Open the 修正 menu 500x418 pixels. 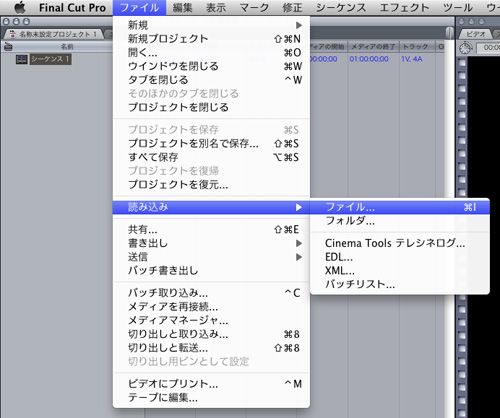292,8
